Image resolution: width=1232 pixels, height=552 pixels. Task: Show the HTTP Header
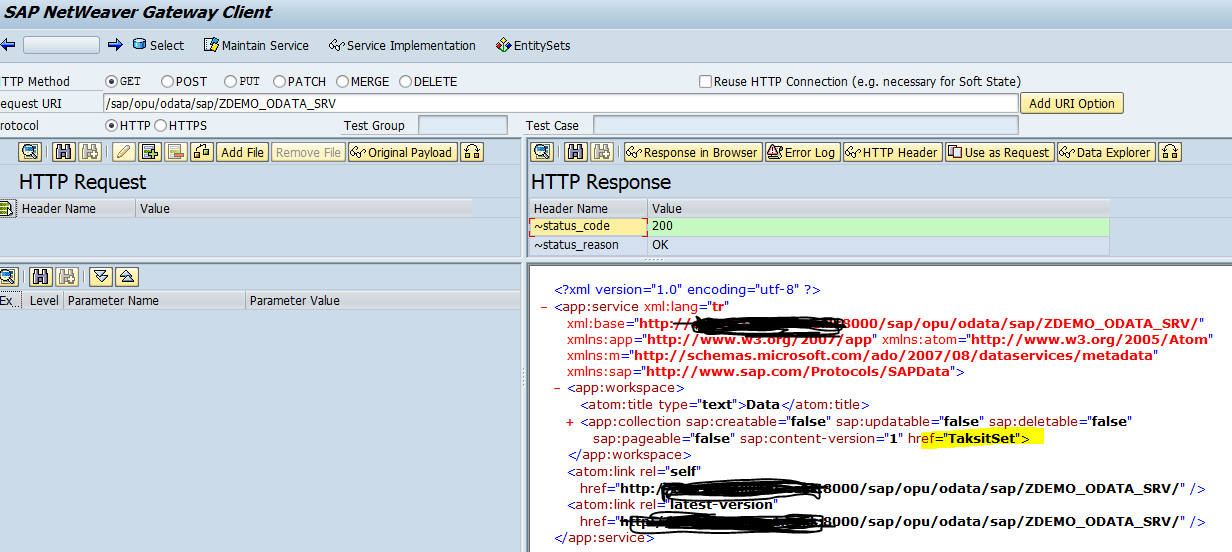[892, 152]
